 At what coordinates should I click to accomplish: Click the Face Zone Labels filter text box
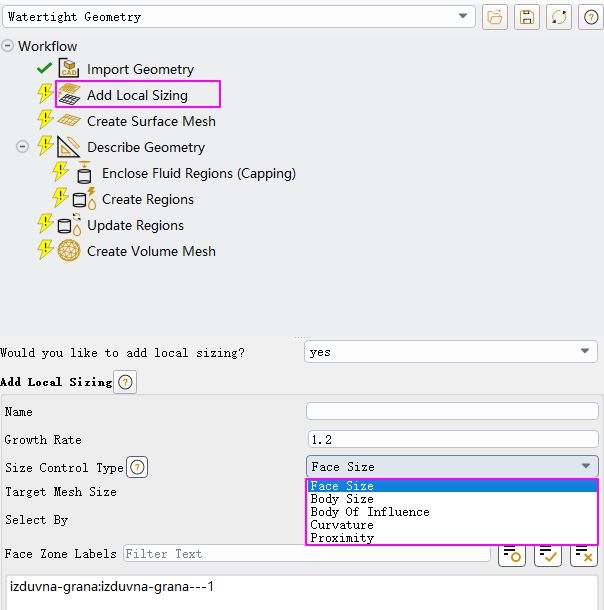click(x=306, y=554)
